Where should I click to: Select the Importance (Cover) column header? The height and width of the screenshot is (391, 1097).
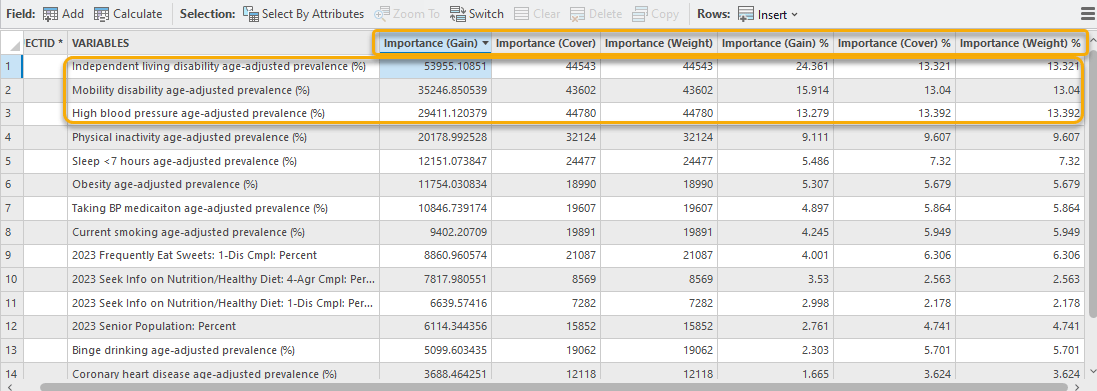coord(546,43)
